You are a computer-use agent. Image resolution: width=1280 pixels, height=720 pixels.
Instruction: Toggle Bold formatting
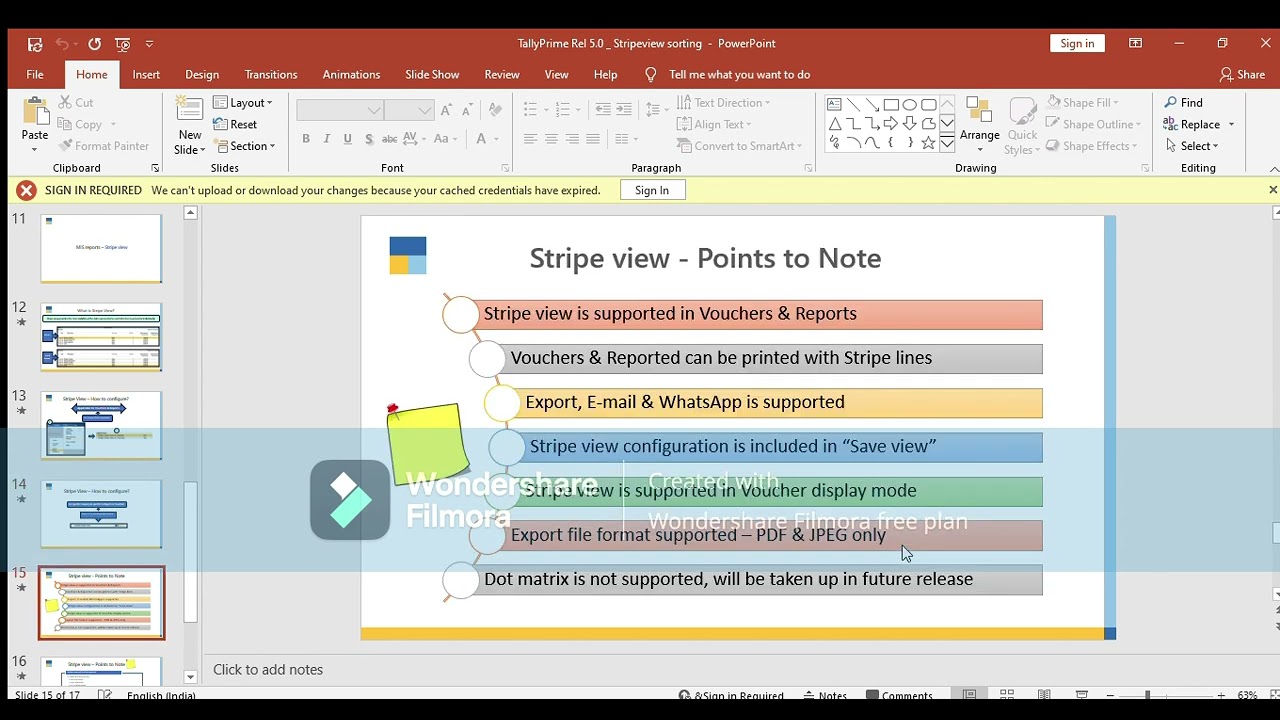click(x=306, y=139)
